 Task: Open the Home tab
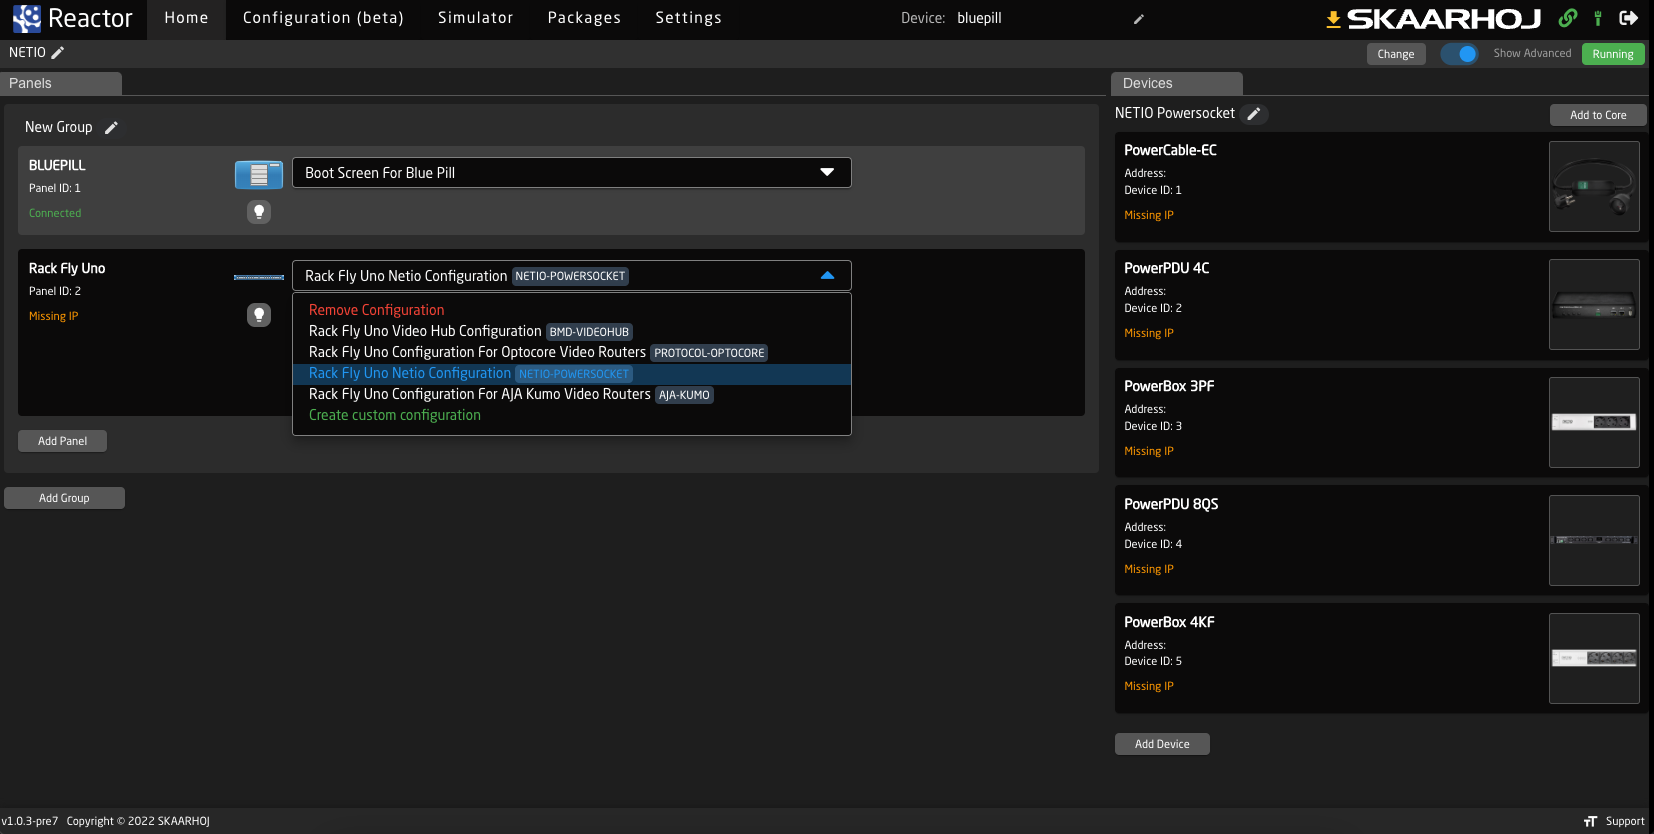click(x=187, y=18)
